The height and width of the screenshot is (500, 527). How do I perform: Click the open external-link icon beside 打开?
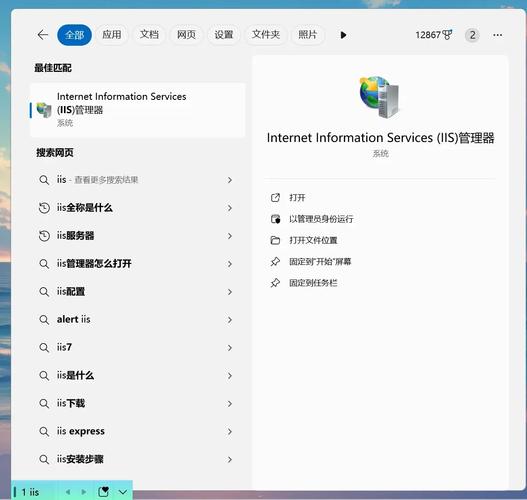pyautogui.click(x=275, y=198)
